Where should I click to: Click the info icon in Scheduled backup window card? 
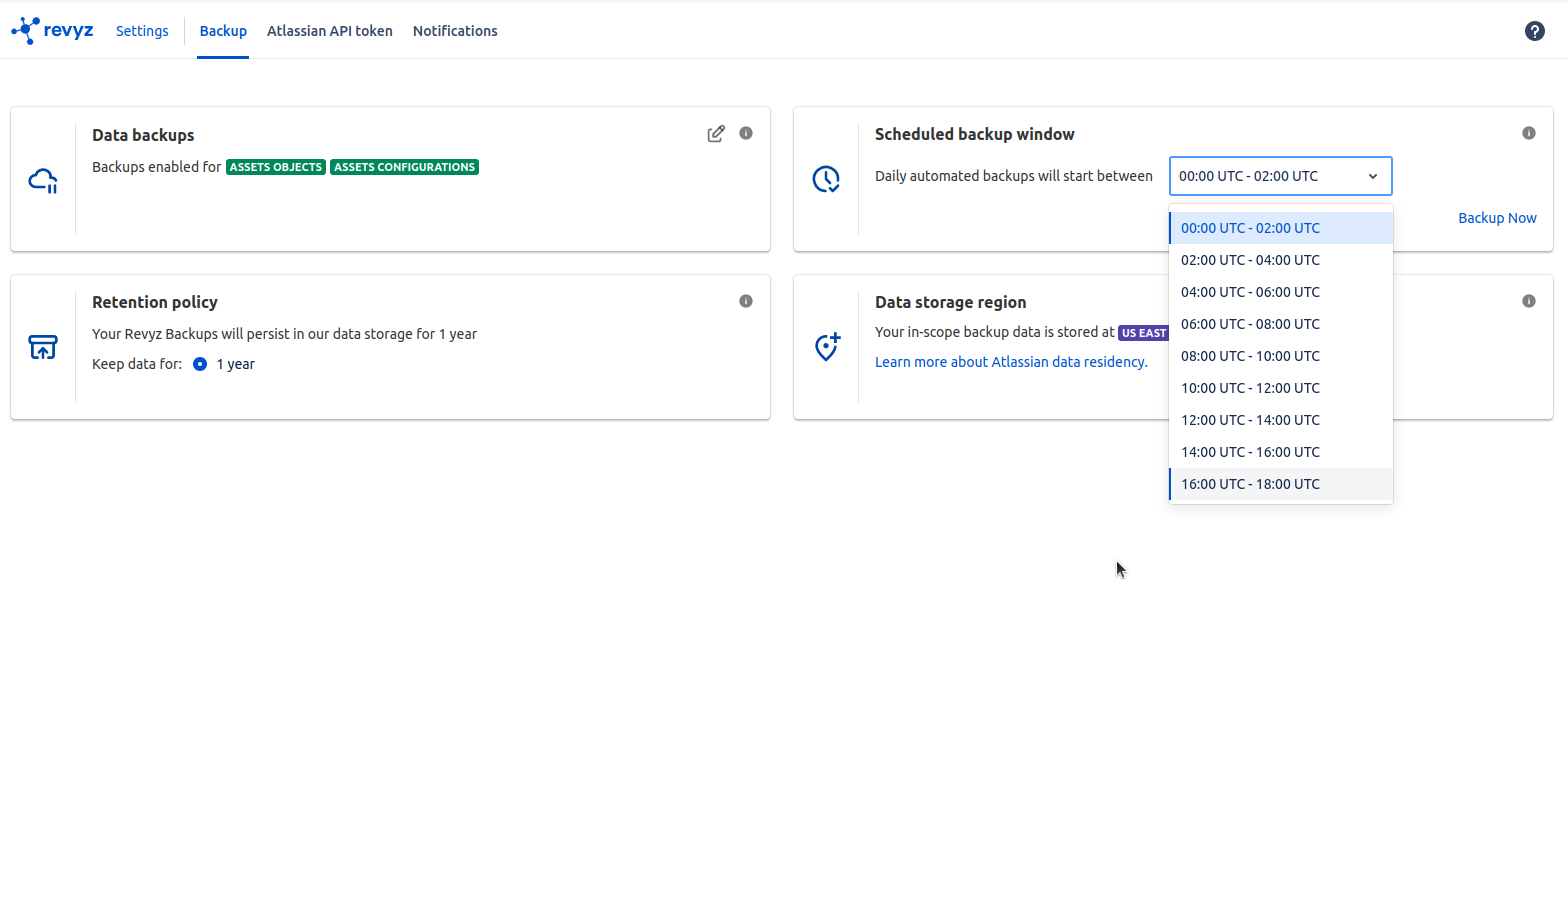[1528, 133]
